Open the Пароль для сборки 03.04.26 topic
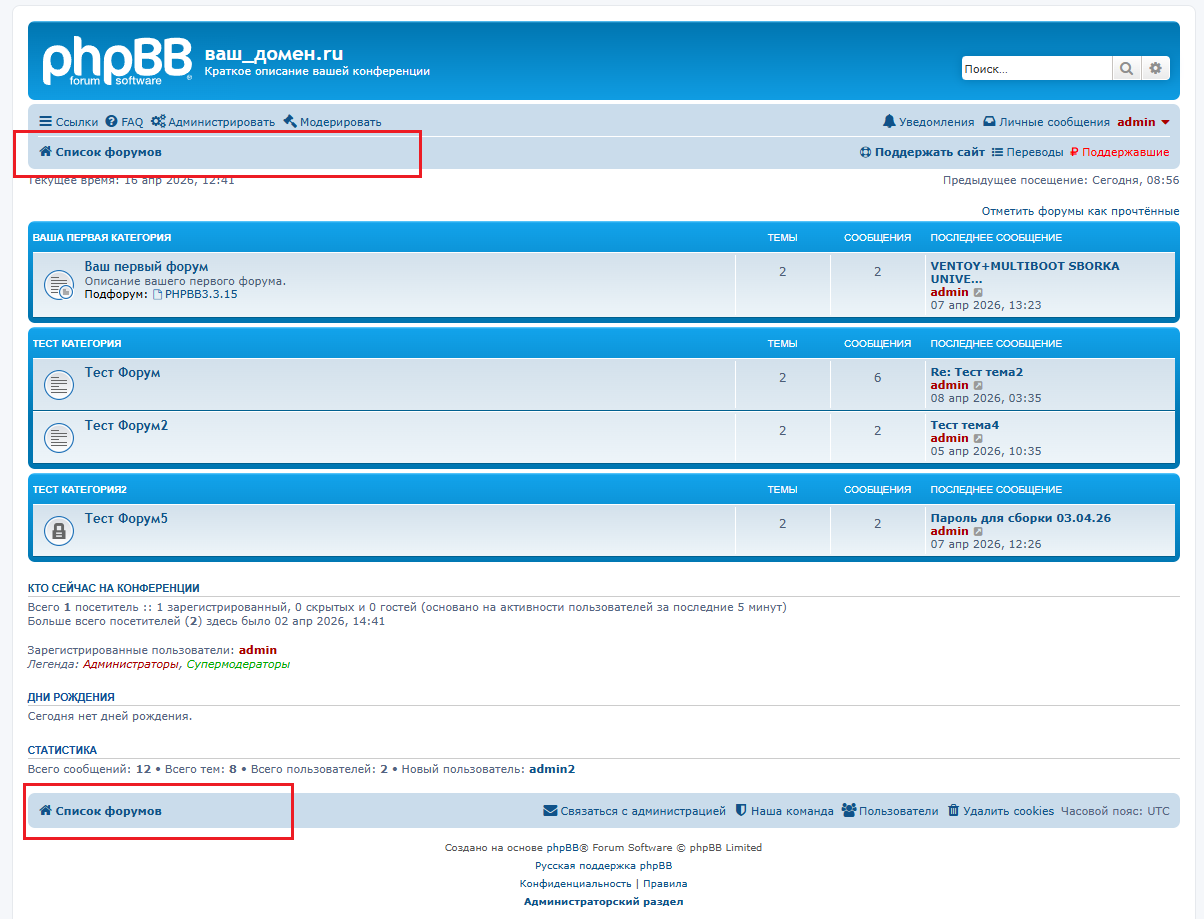 click(x=1020, y=518)
